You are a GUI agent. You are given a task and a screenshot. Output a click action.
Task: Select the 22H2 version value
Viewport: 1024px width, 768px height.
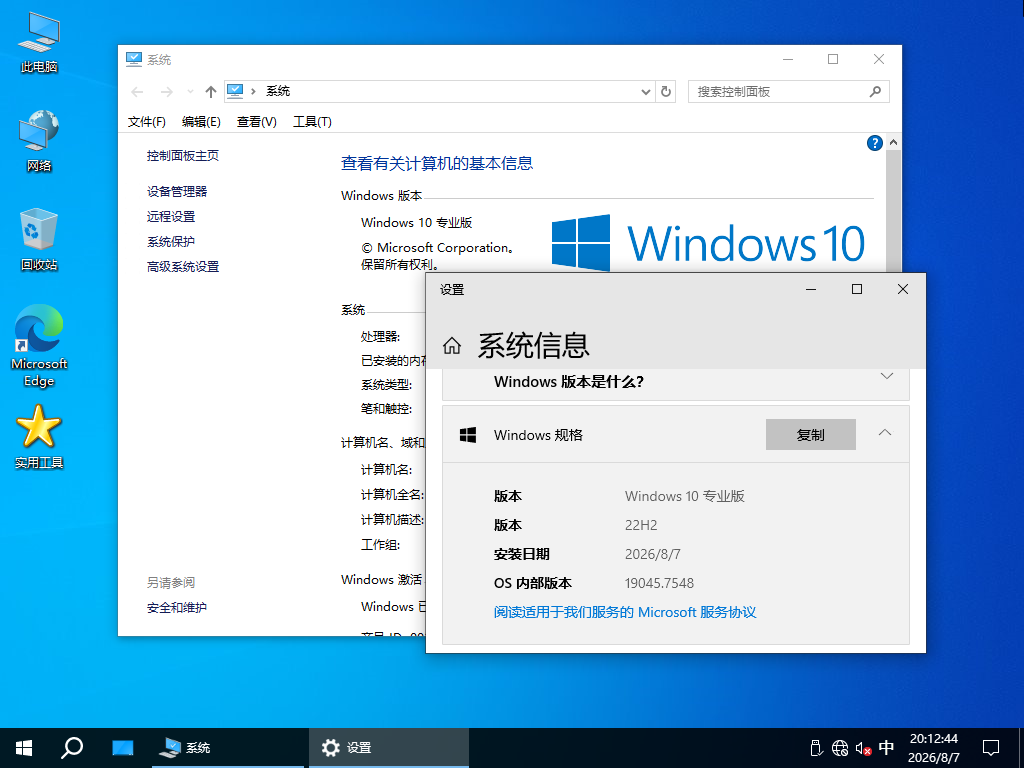pyautogui.click(x=641, y=525)
